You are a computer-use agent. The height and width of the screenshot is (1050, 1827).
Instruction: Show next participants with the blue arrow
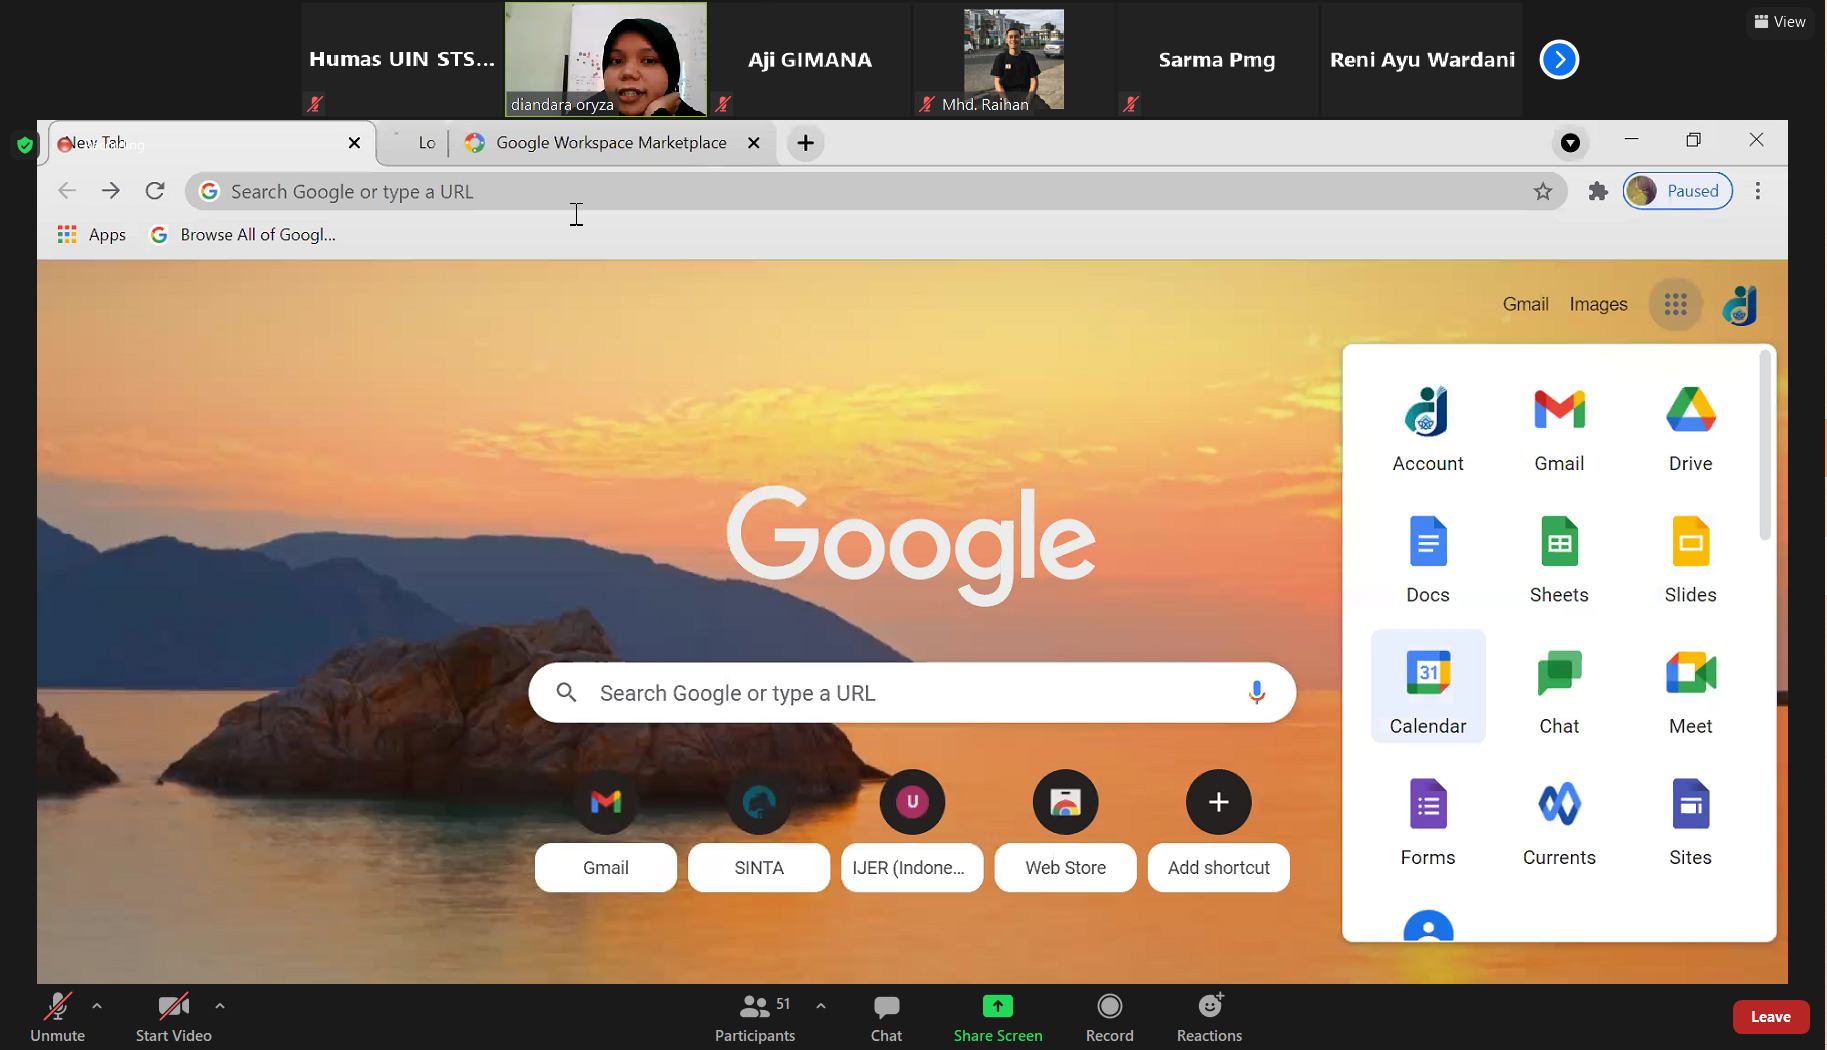pyautogui.click(x=1559, y=60)
